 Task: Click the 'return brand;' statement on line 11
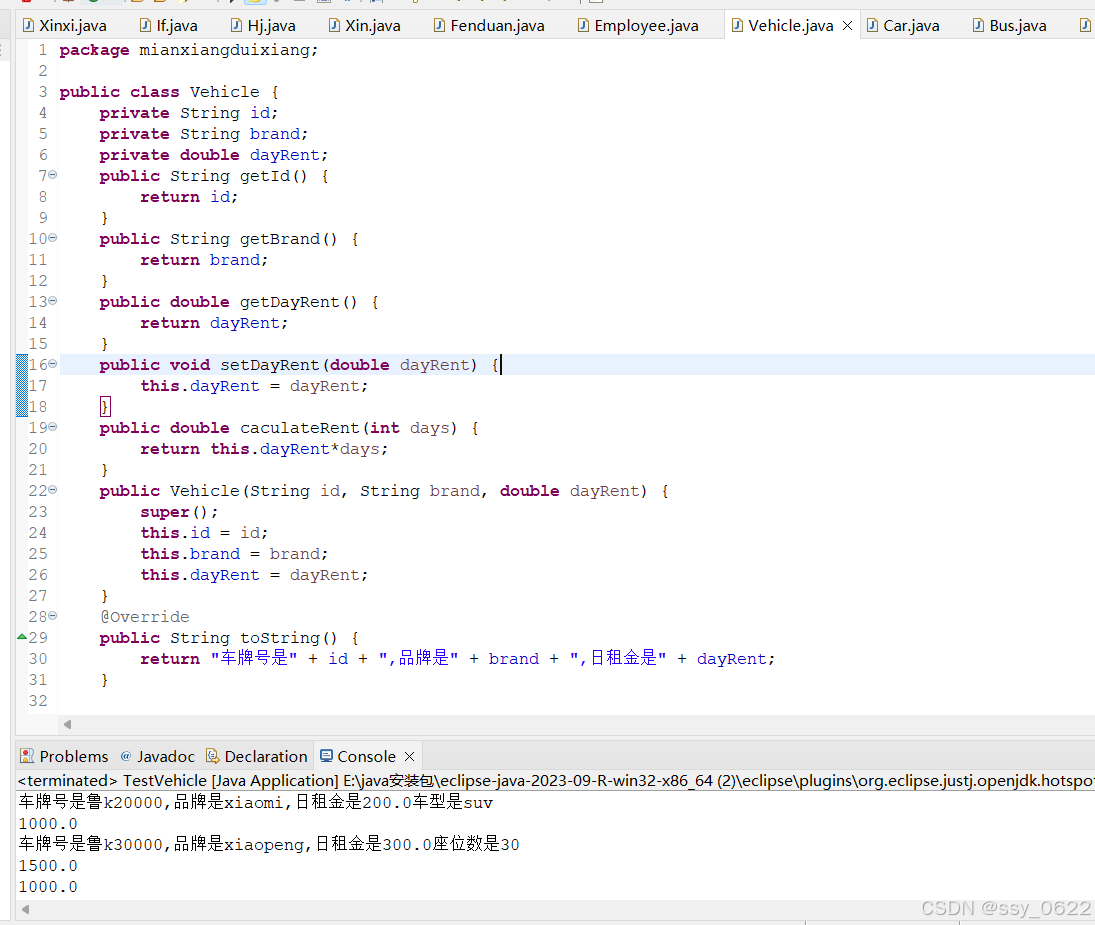click(204, 260)
